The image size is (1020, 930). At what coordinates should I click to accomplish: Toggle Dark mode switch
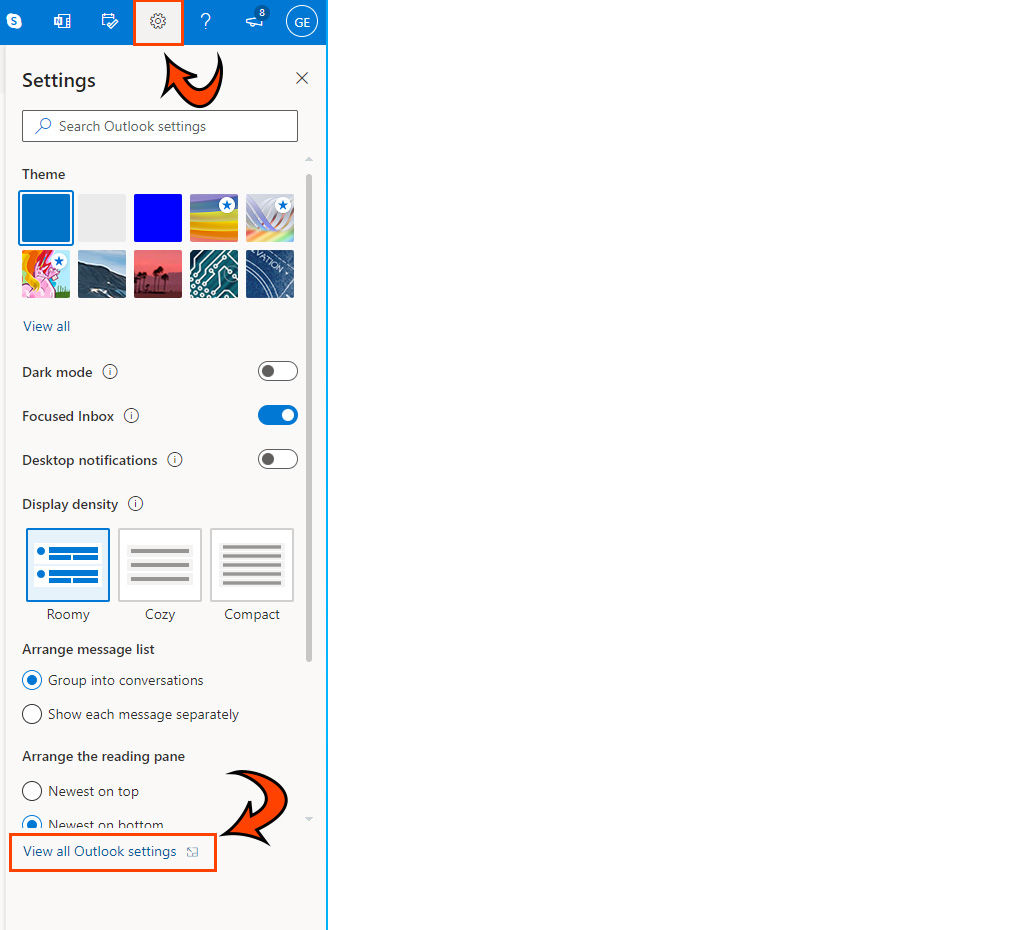[278, 371]
